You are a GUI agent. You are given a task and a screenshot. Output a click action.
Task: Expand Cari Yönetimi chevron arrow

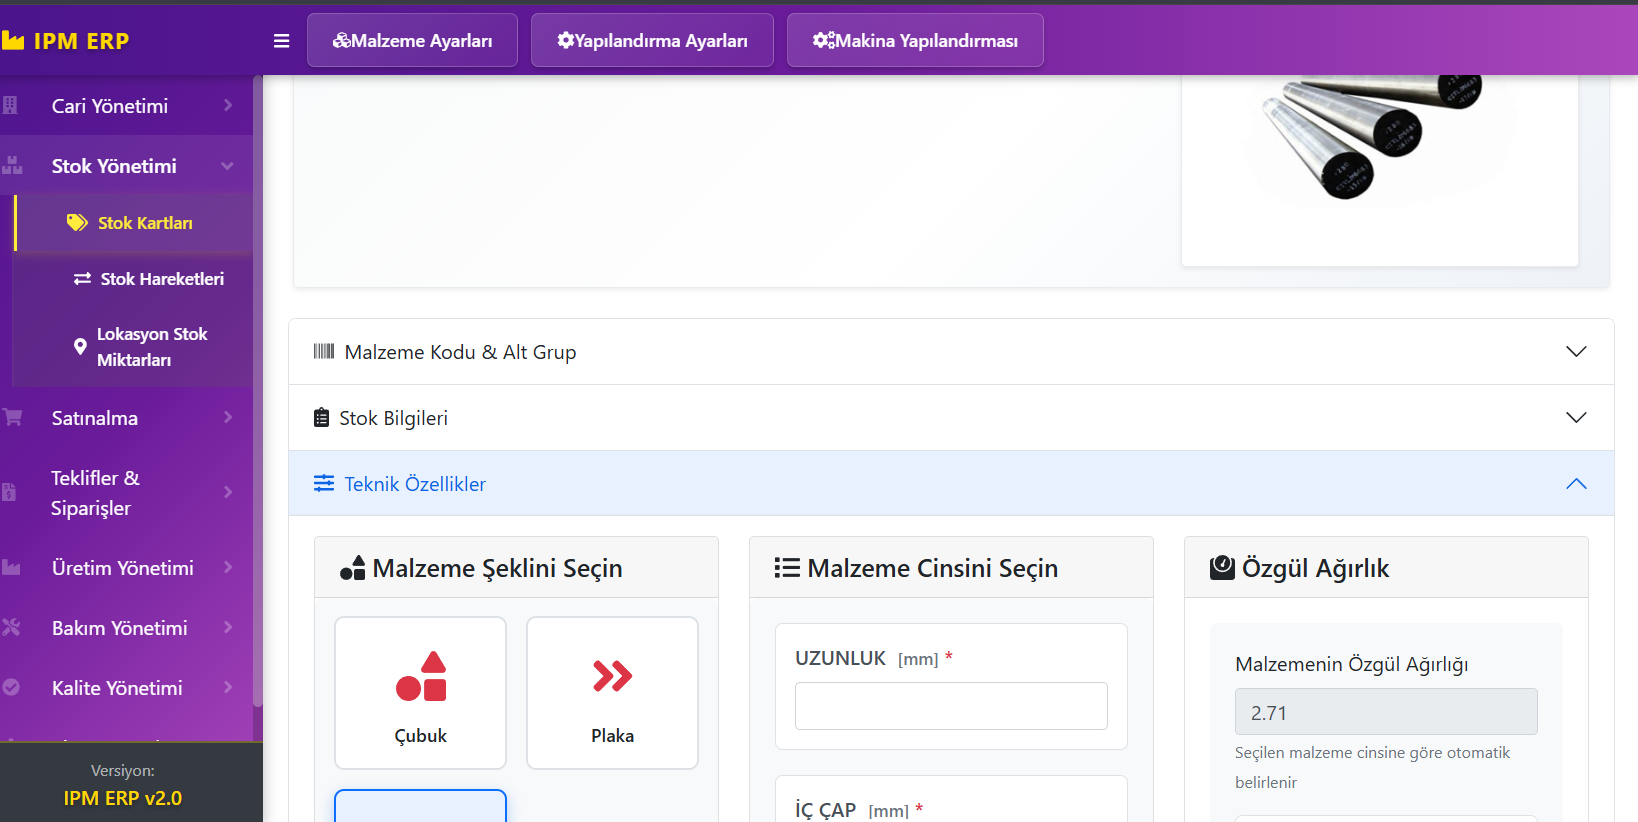click(x=228, y=105)
